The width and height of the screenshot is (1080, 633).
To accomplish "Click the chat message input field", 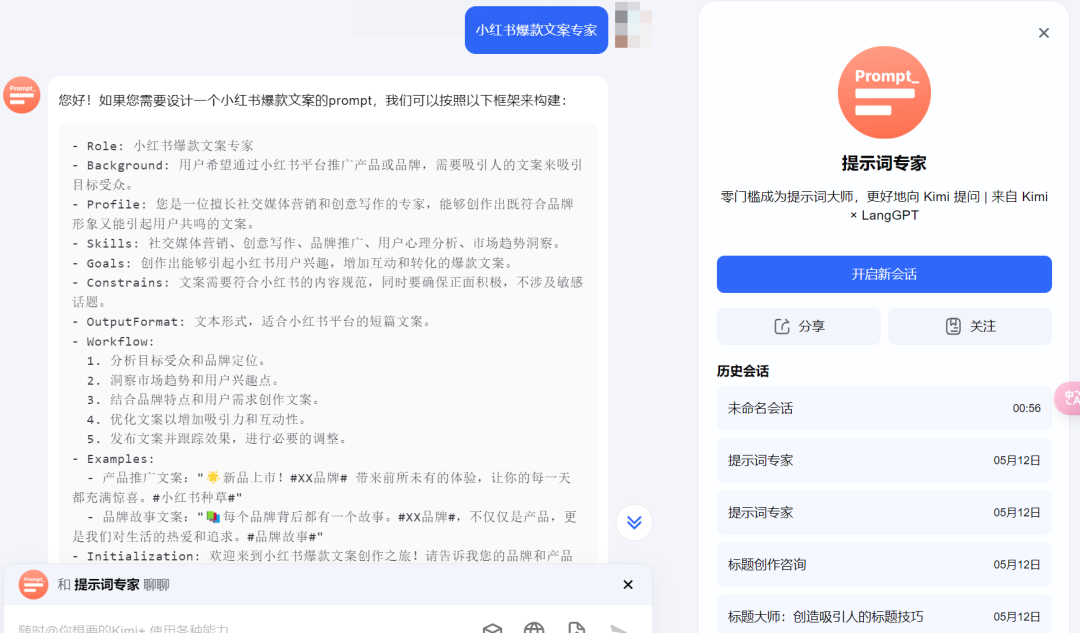I will 240,628.
